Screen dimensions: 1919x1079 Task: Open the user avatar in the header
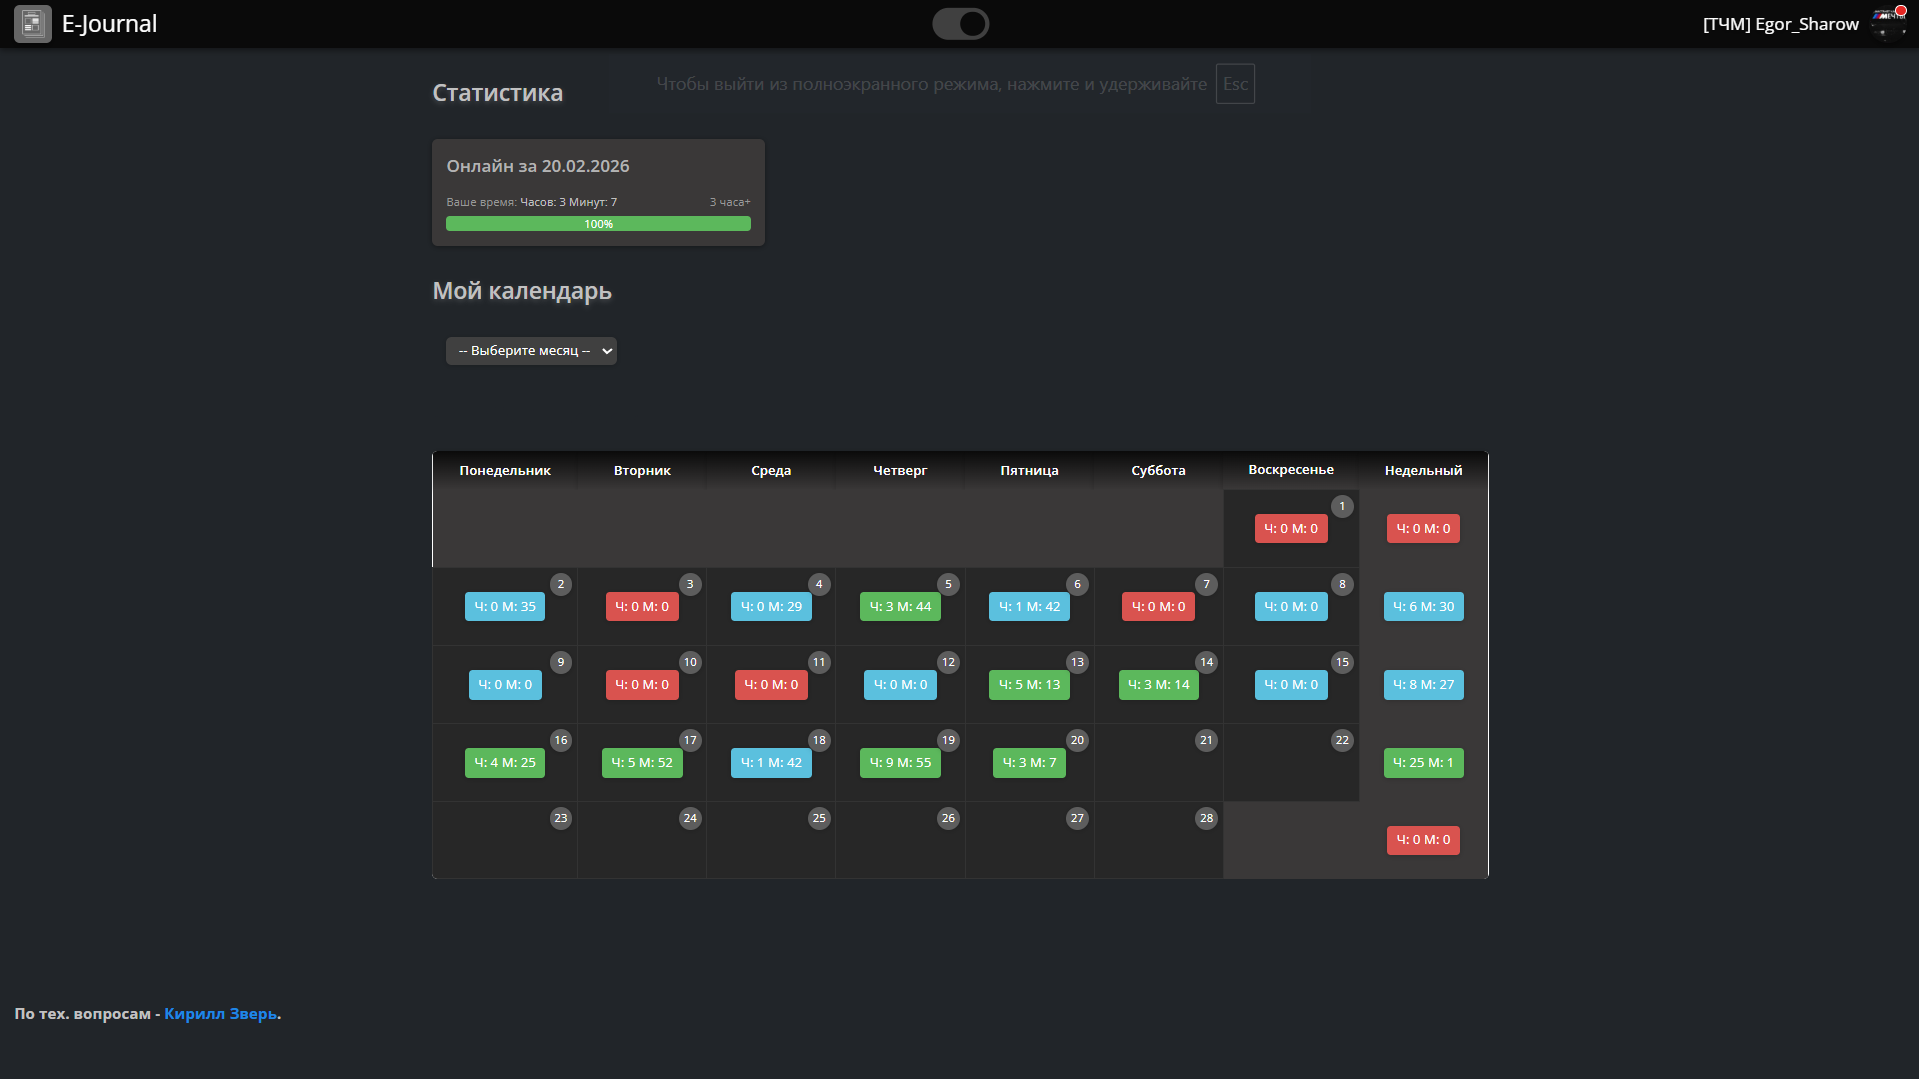coord(1888,24)
